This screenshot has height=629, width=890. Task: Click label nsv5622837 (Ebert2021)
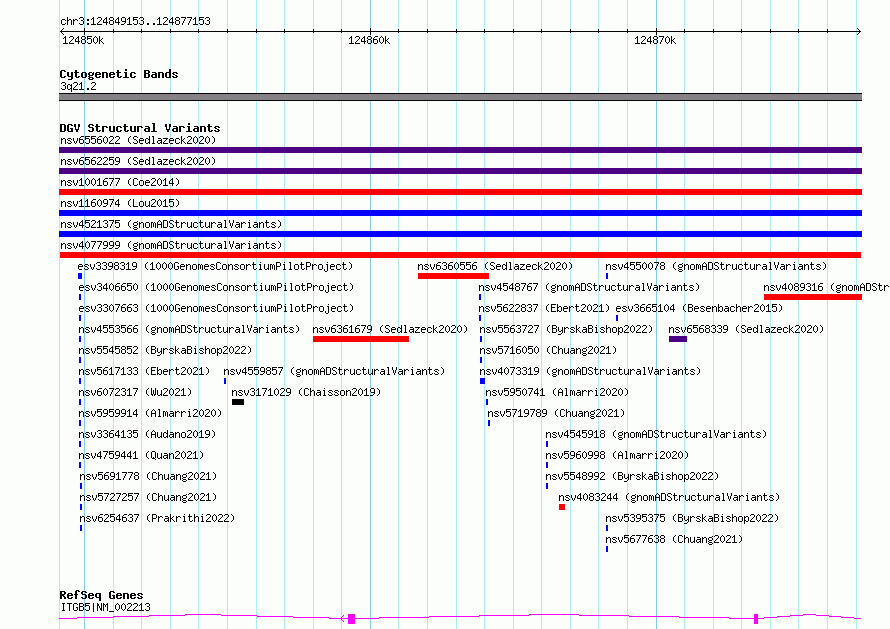tap(544, 308)
